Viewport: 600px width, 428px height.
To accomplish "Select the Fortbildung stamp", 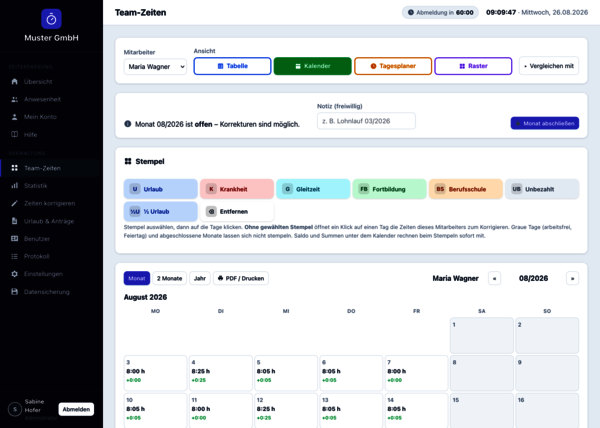I will 390,189.
